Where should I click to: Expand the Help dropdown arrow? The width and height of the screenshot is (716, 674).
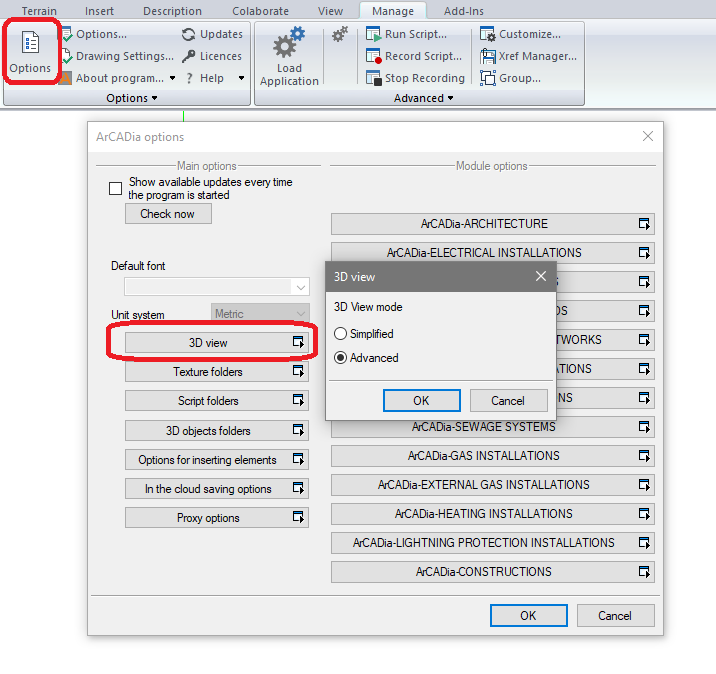click(x=242, y=78)
